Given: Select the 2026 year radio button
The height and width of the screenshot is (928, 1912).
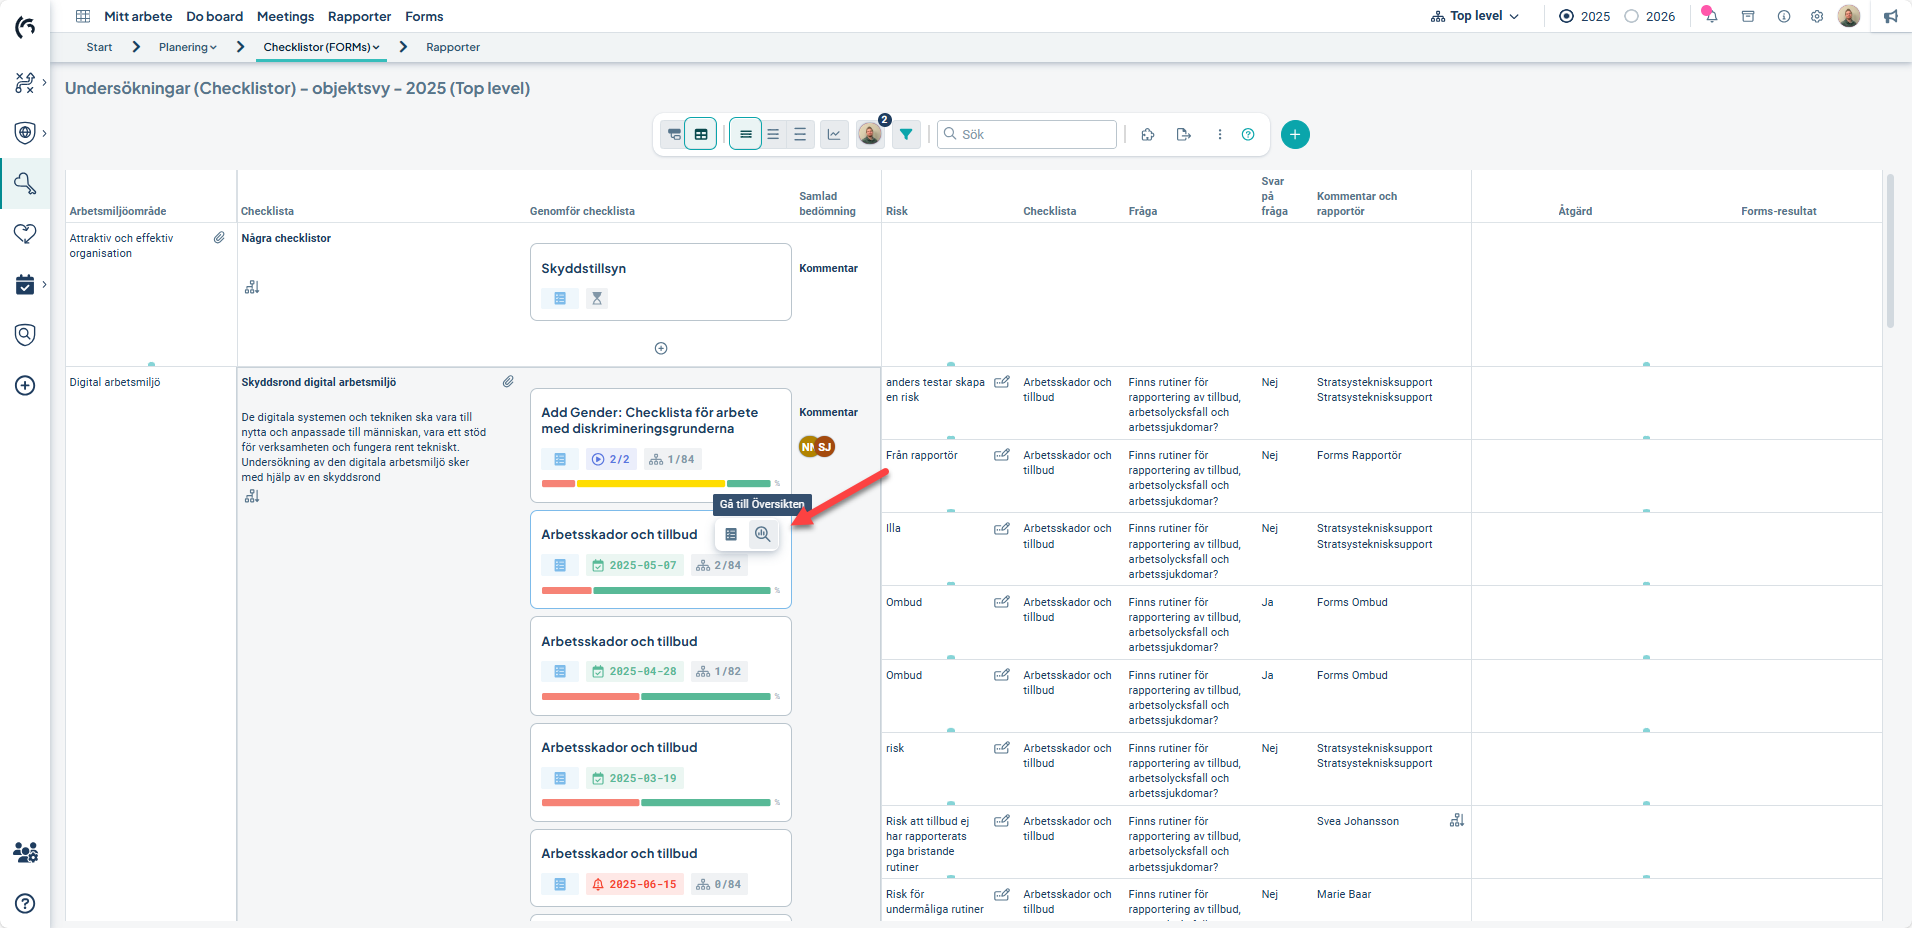Looking at the screenshot, I should pos(1632,16).
